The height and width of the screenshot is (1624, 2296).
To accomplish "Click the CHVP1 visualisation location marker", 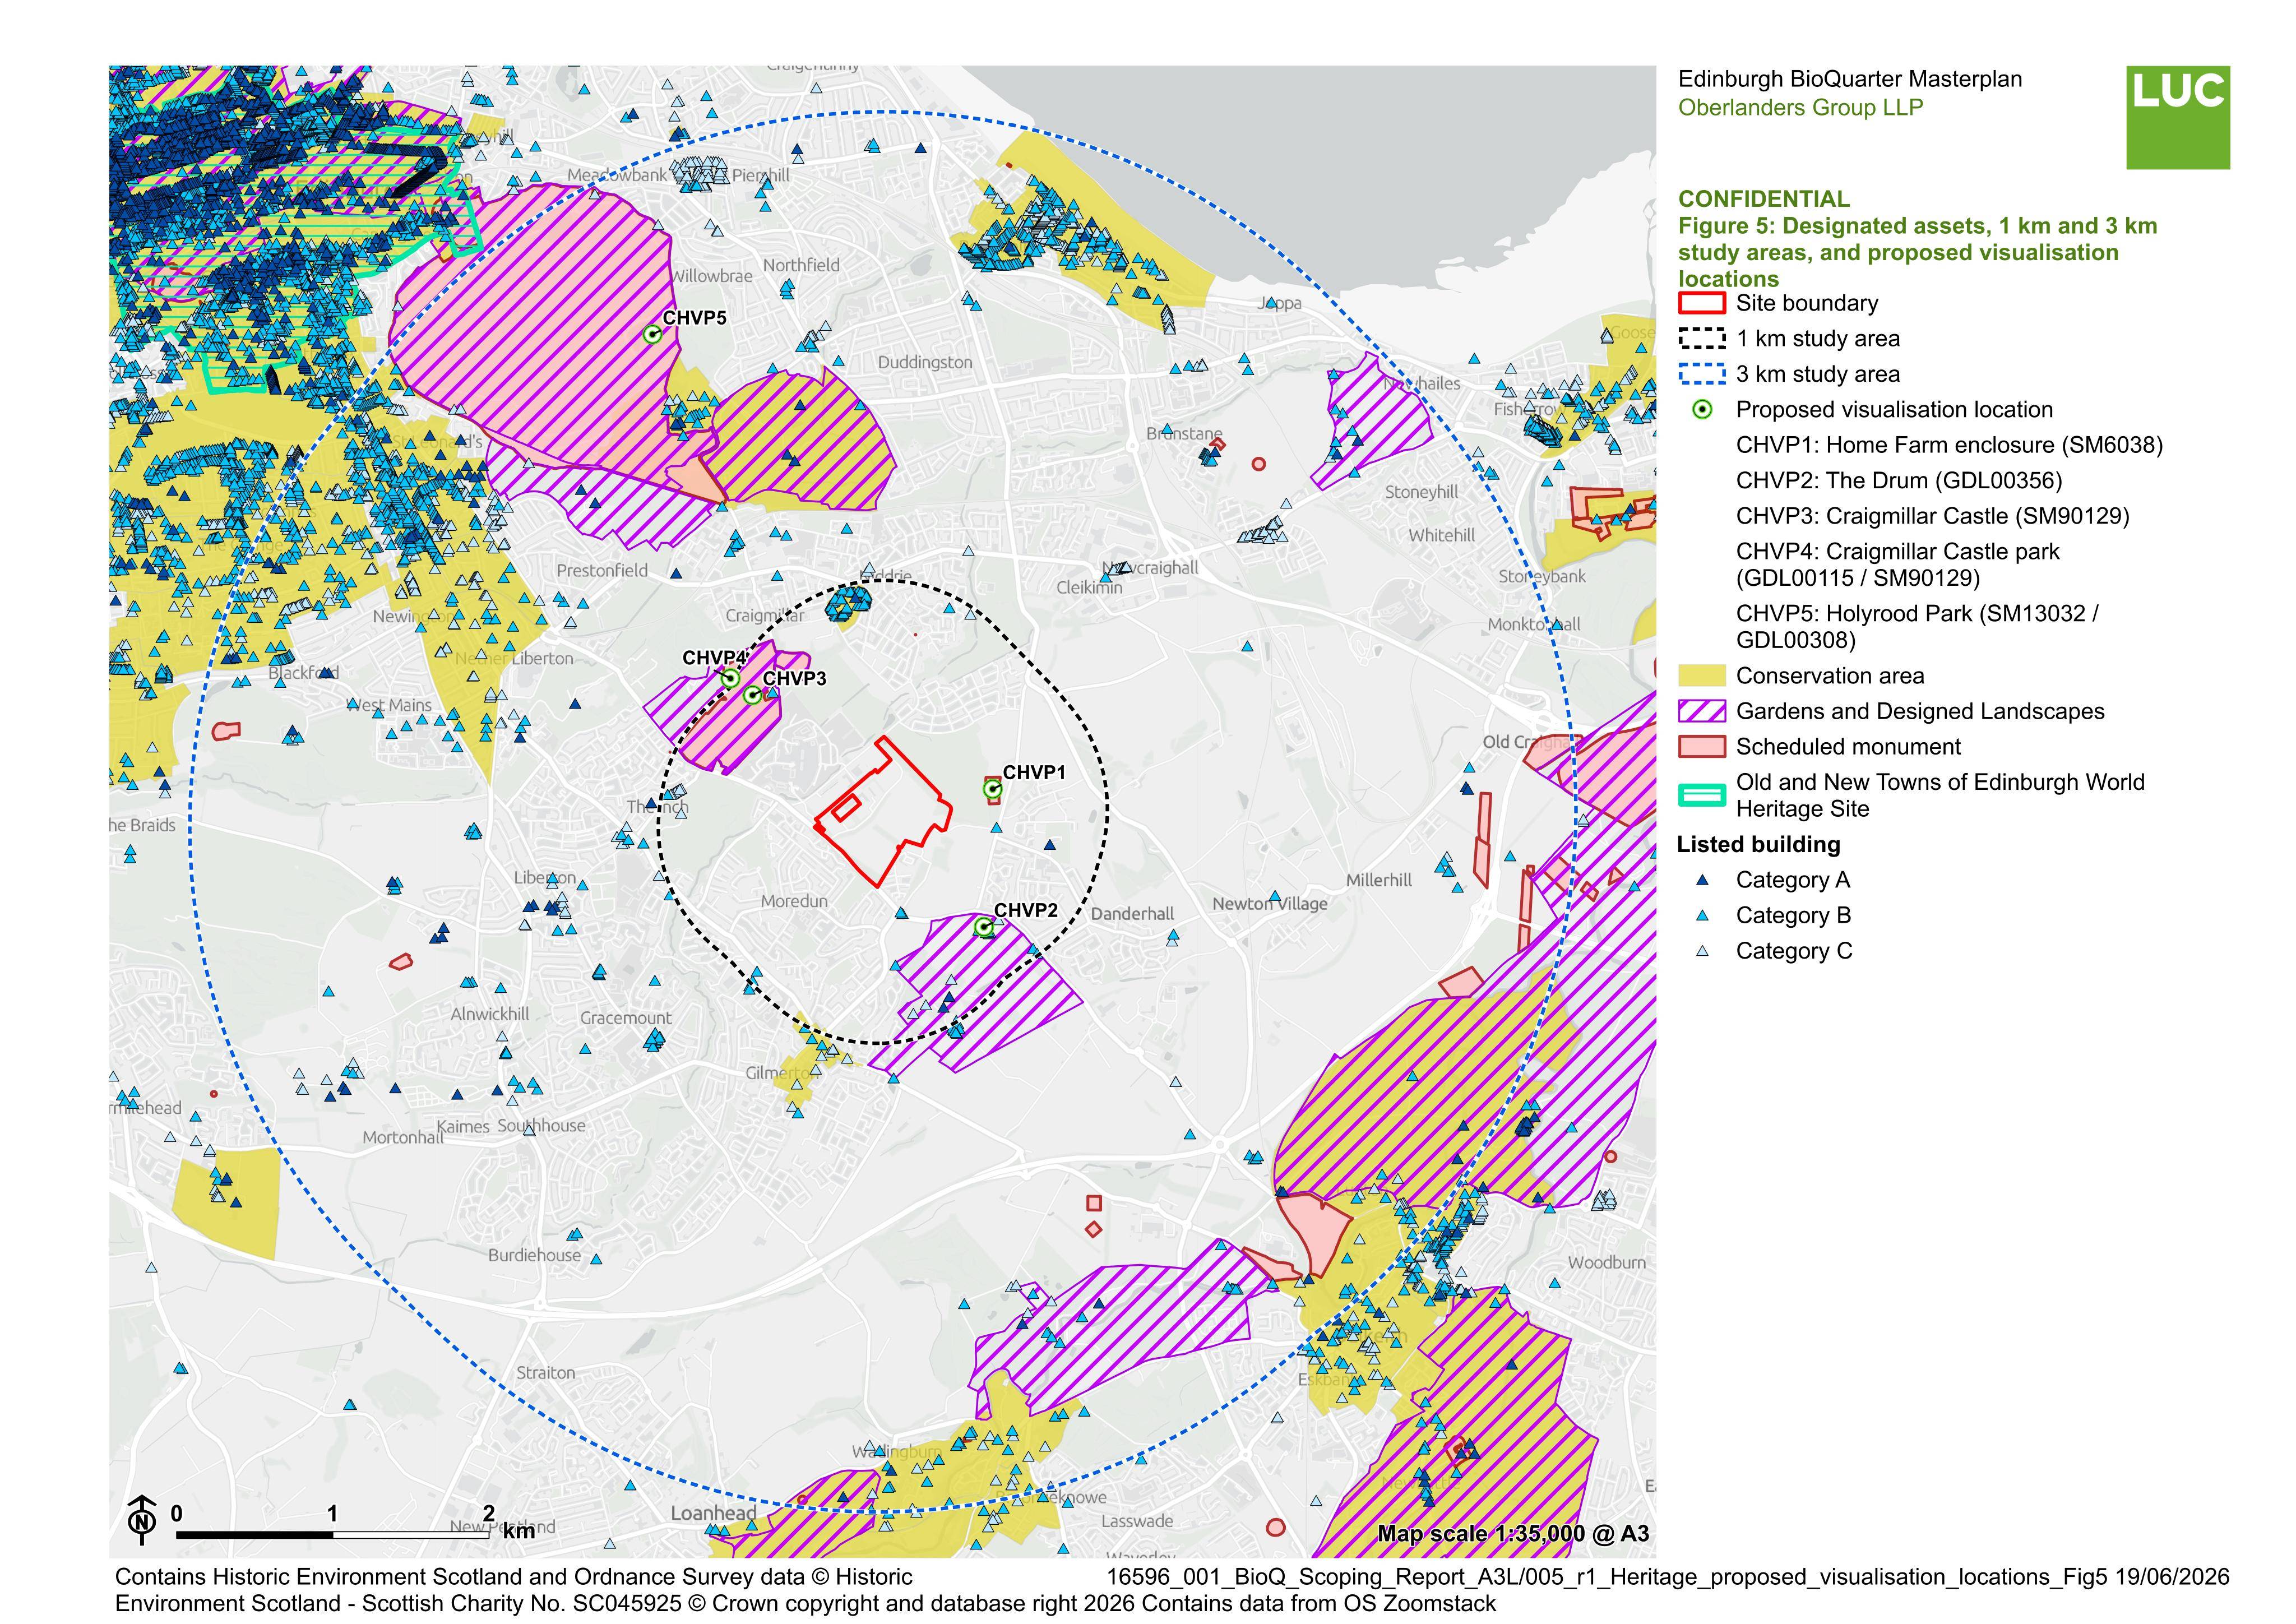I will (992, 790).
